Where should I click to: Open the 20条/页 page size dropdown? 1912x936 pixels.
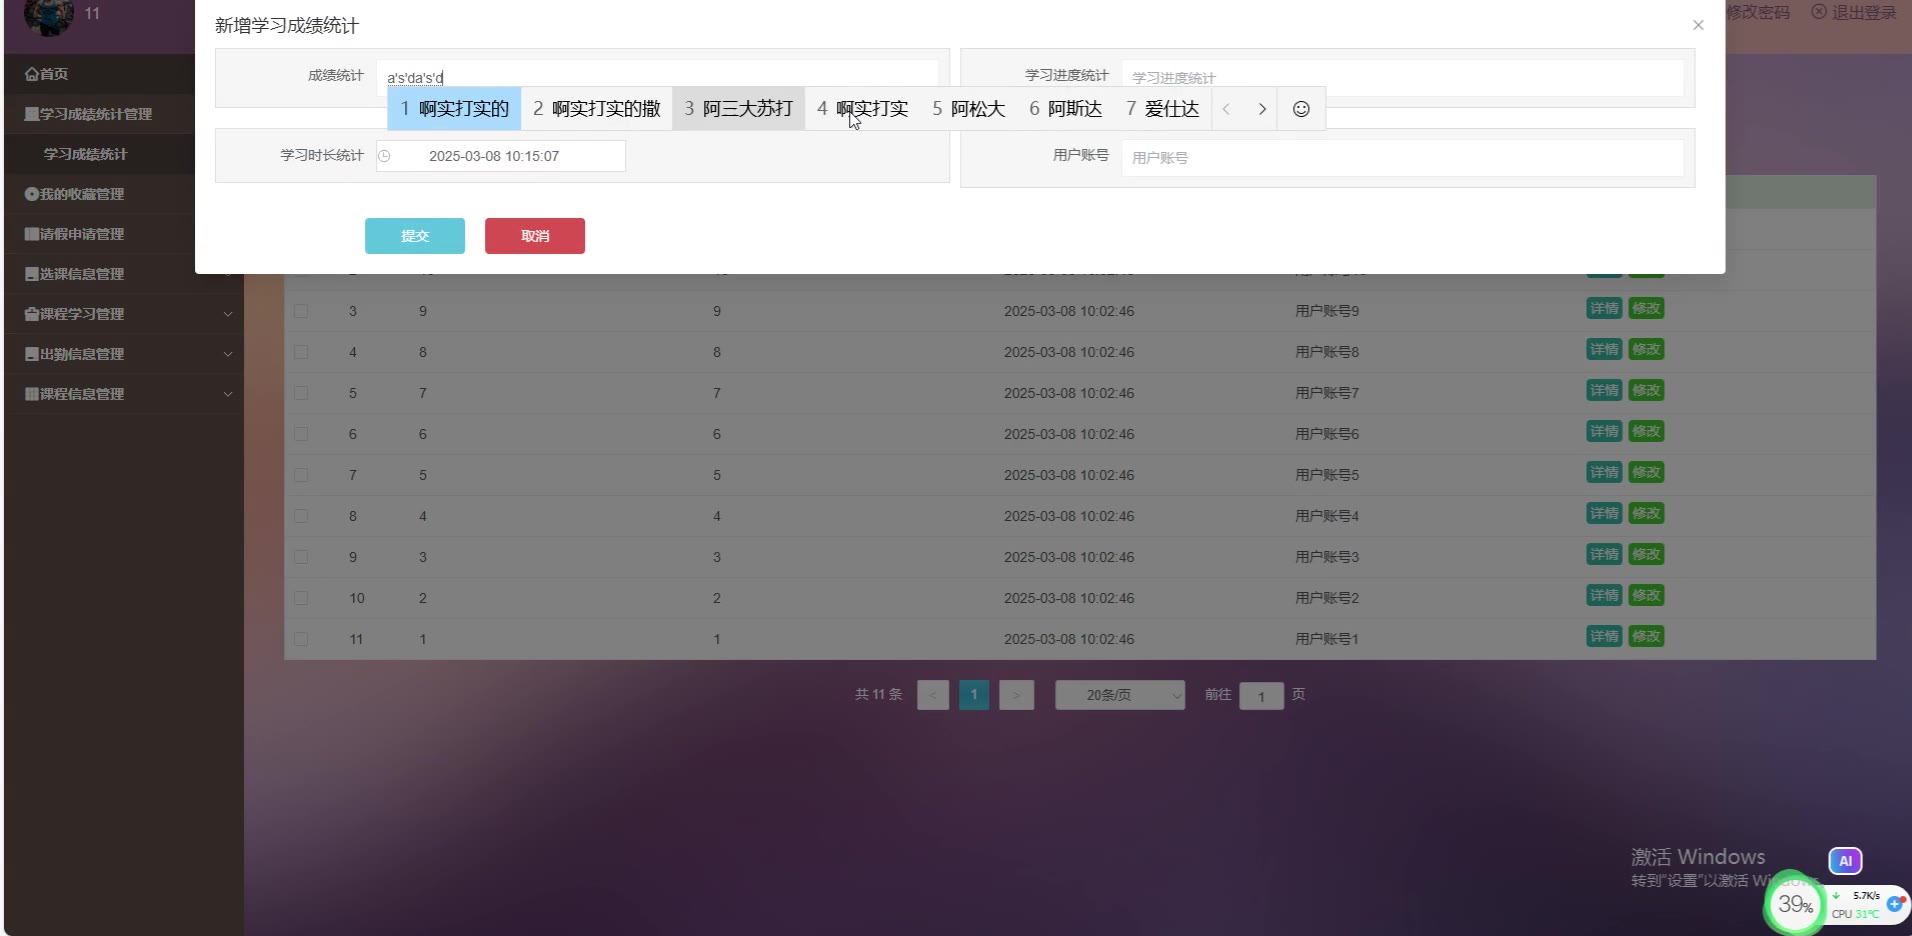1119,695
